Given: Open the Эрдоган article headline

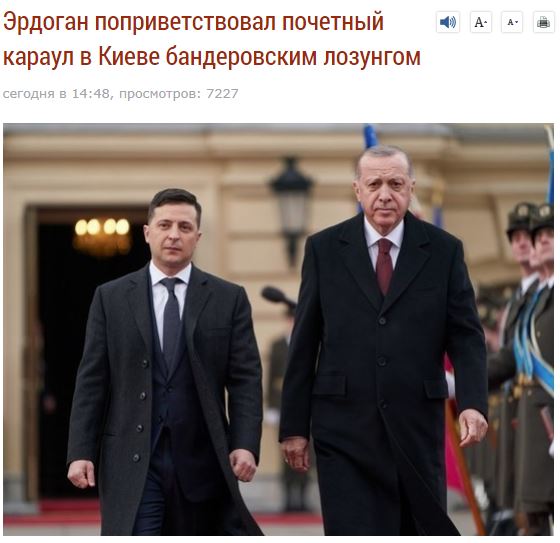Looking at the screenshot, I should 211,39.
